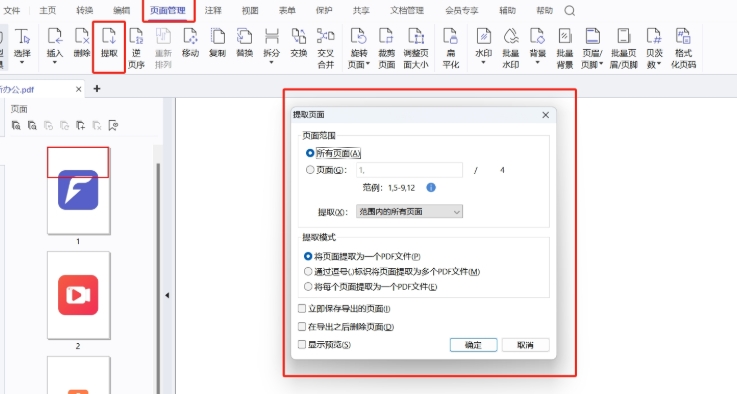Open the Batch background (批量背景) tool
The image size is (737, 394).
[x=565, y=48]
